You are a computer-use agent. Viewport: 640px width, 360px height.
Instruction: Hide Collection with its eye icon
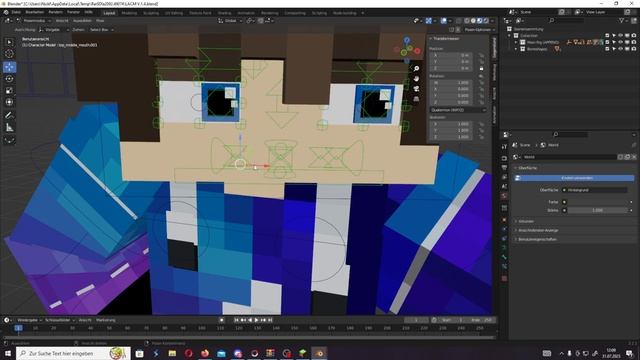coord(620,36)
